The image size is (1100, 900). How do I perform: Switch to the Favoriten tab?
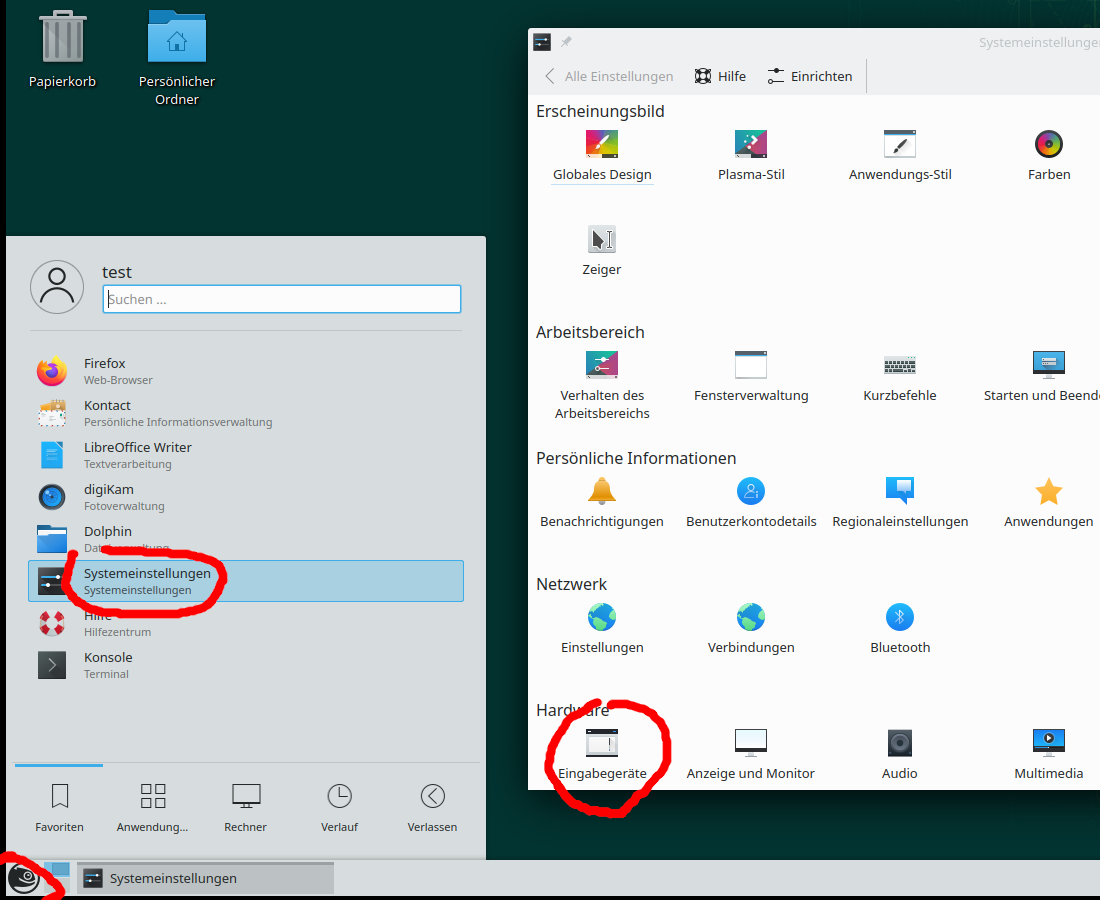60,807
